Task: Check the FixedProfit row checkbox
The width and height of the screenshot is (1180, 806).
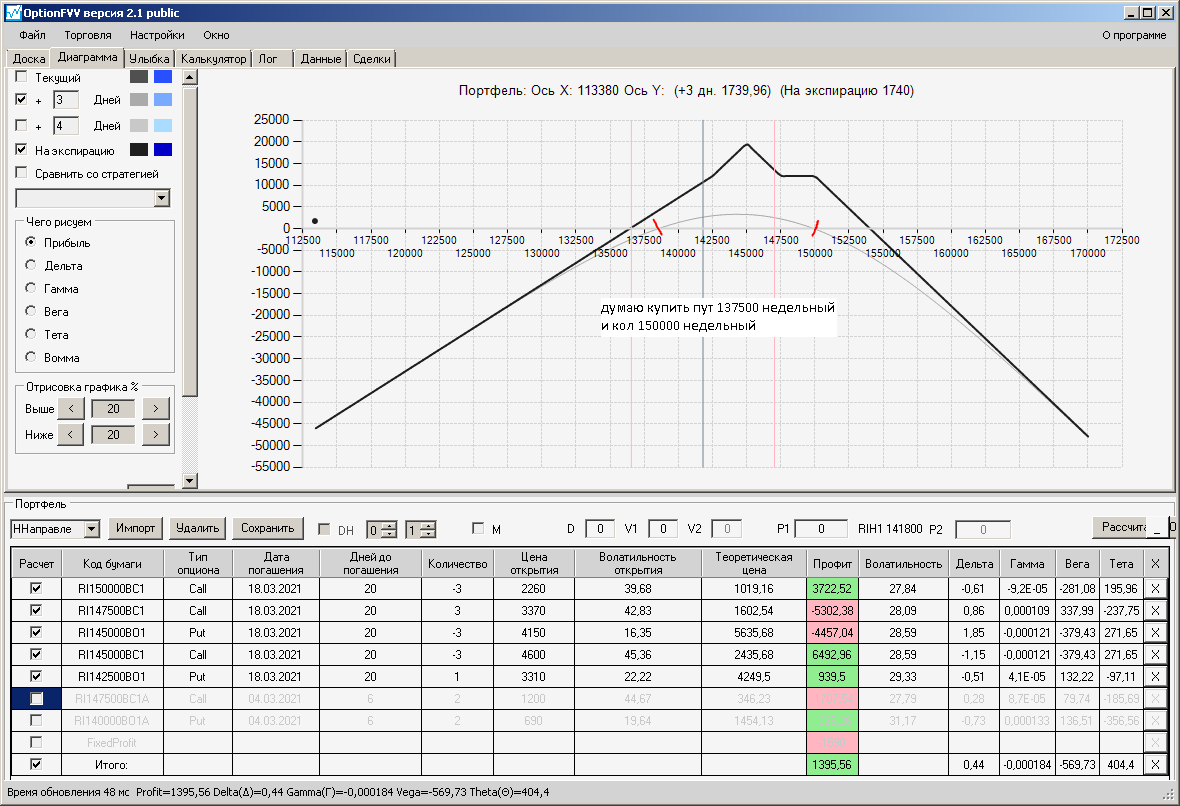Action: (35, 742)
